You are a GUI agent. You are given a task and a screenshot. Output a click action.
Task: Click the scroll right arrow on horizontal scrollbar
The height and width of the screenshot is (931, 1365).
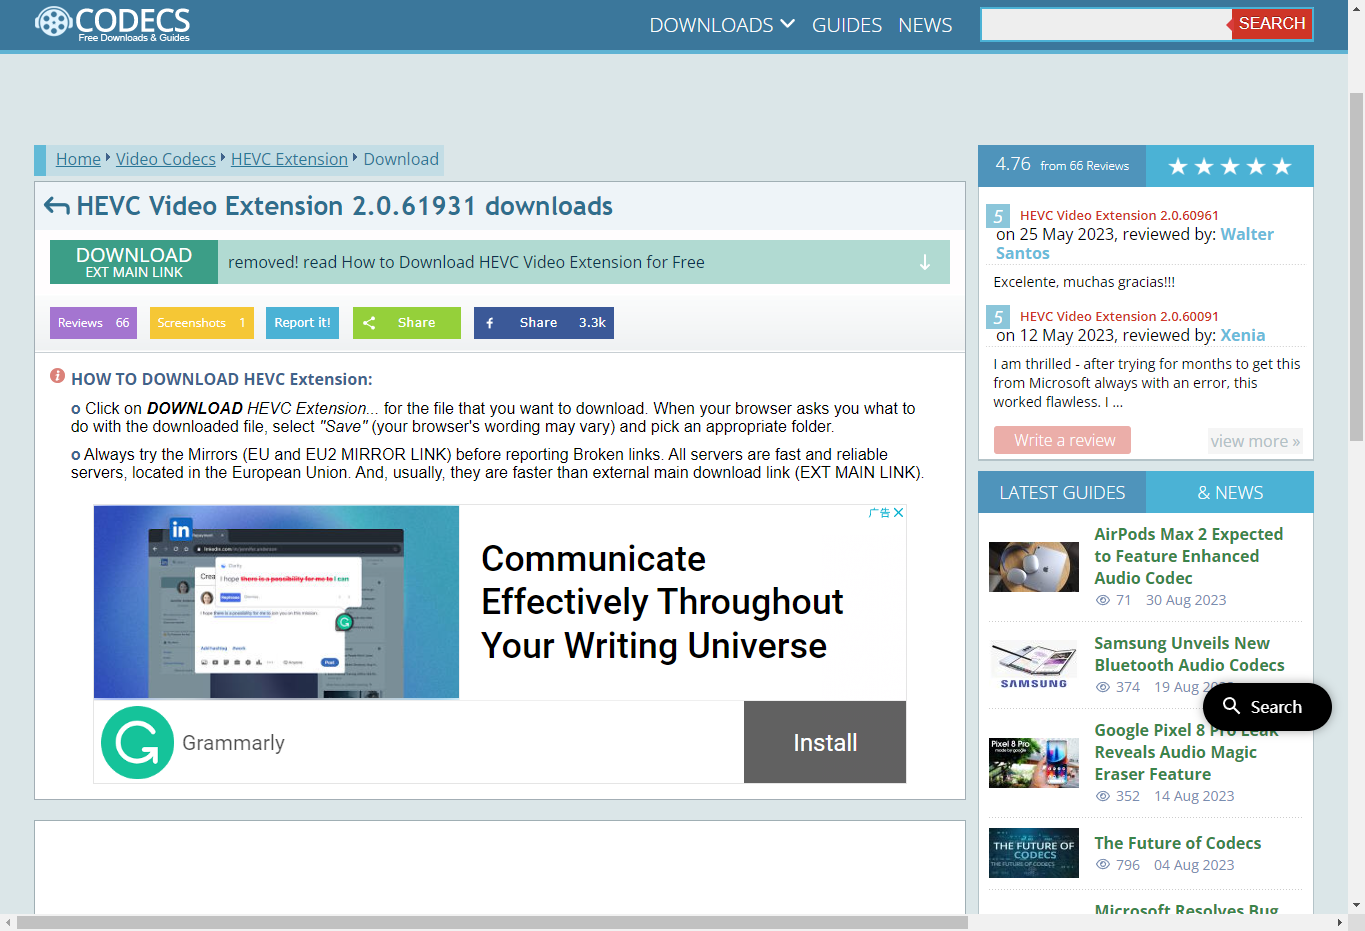pyautogui.click(x=1340, y=923)
